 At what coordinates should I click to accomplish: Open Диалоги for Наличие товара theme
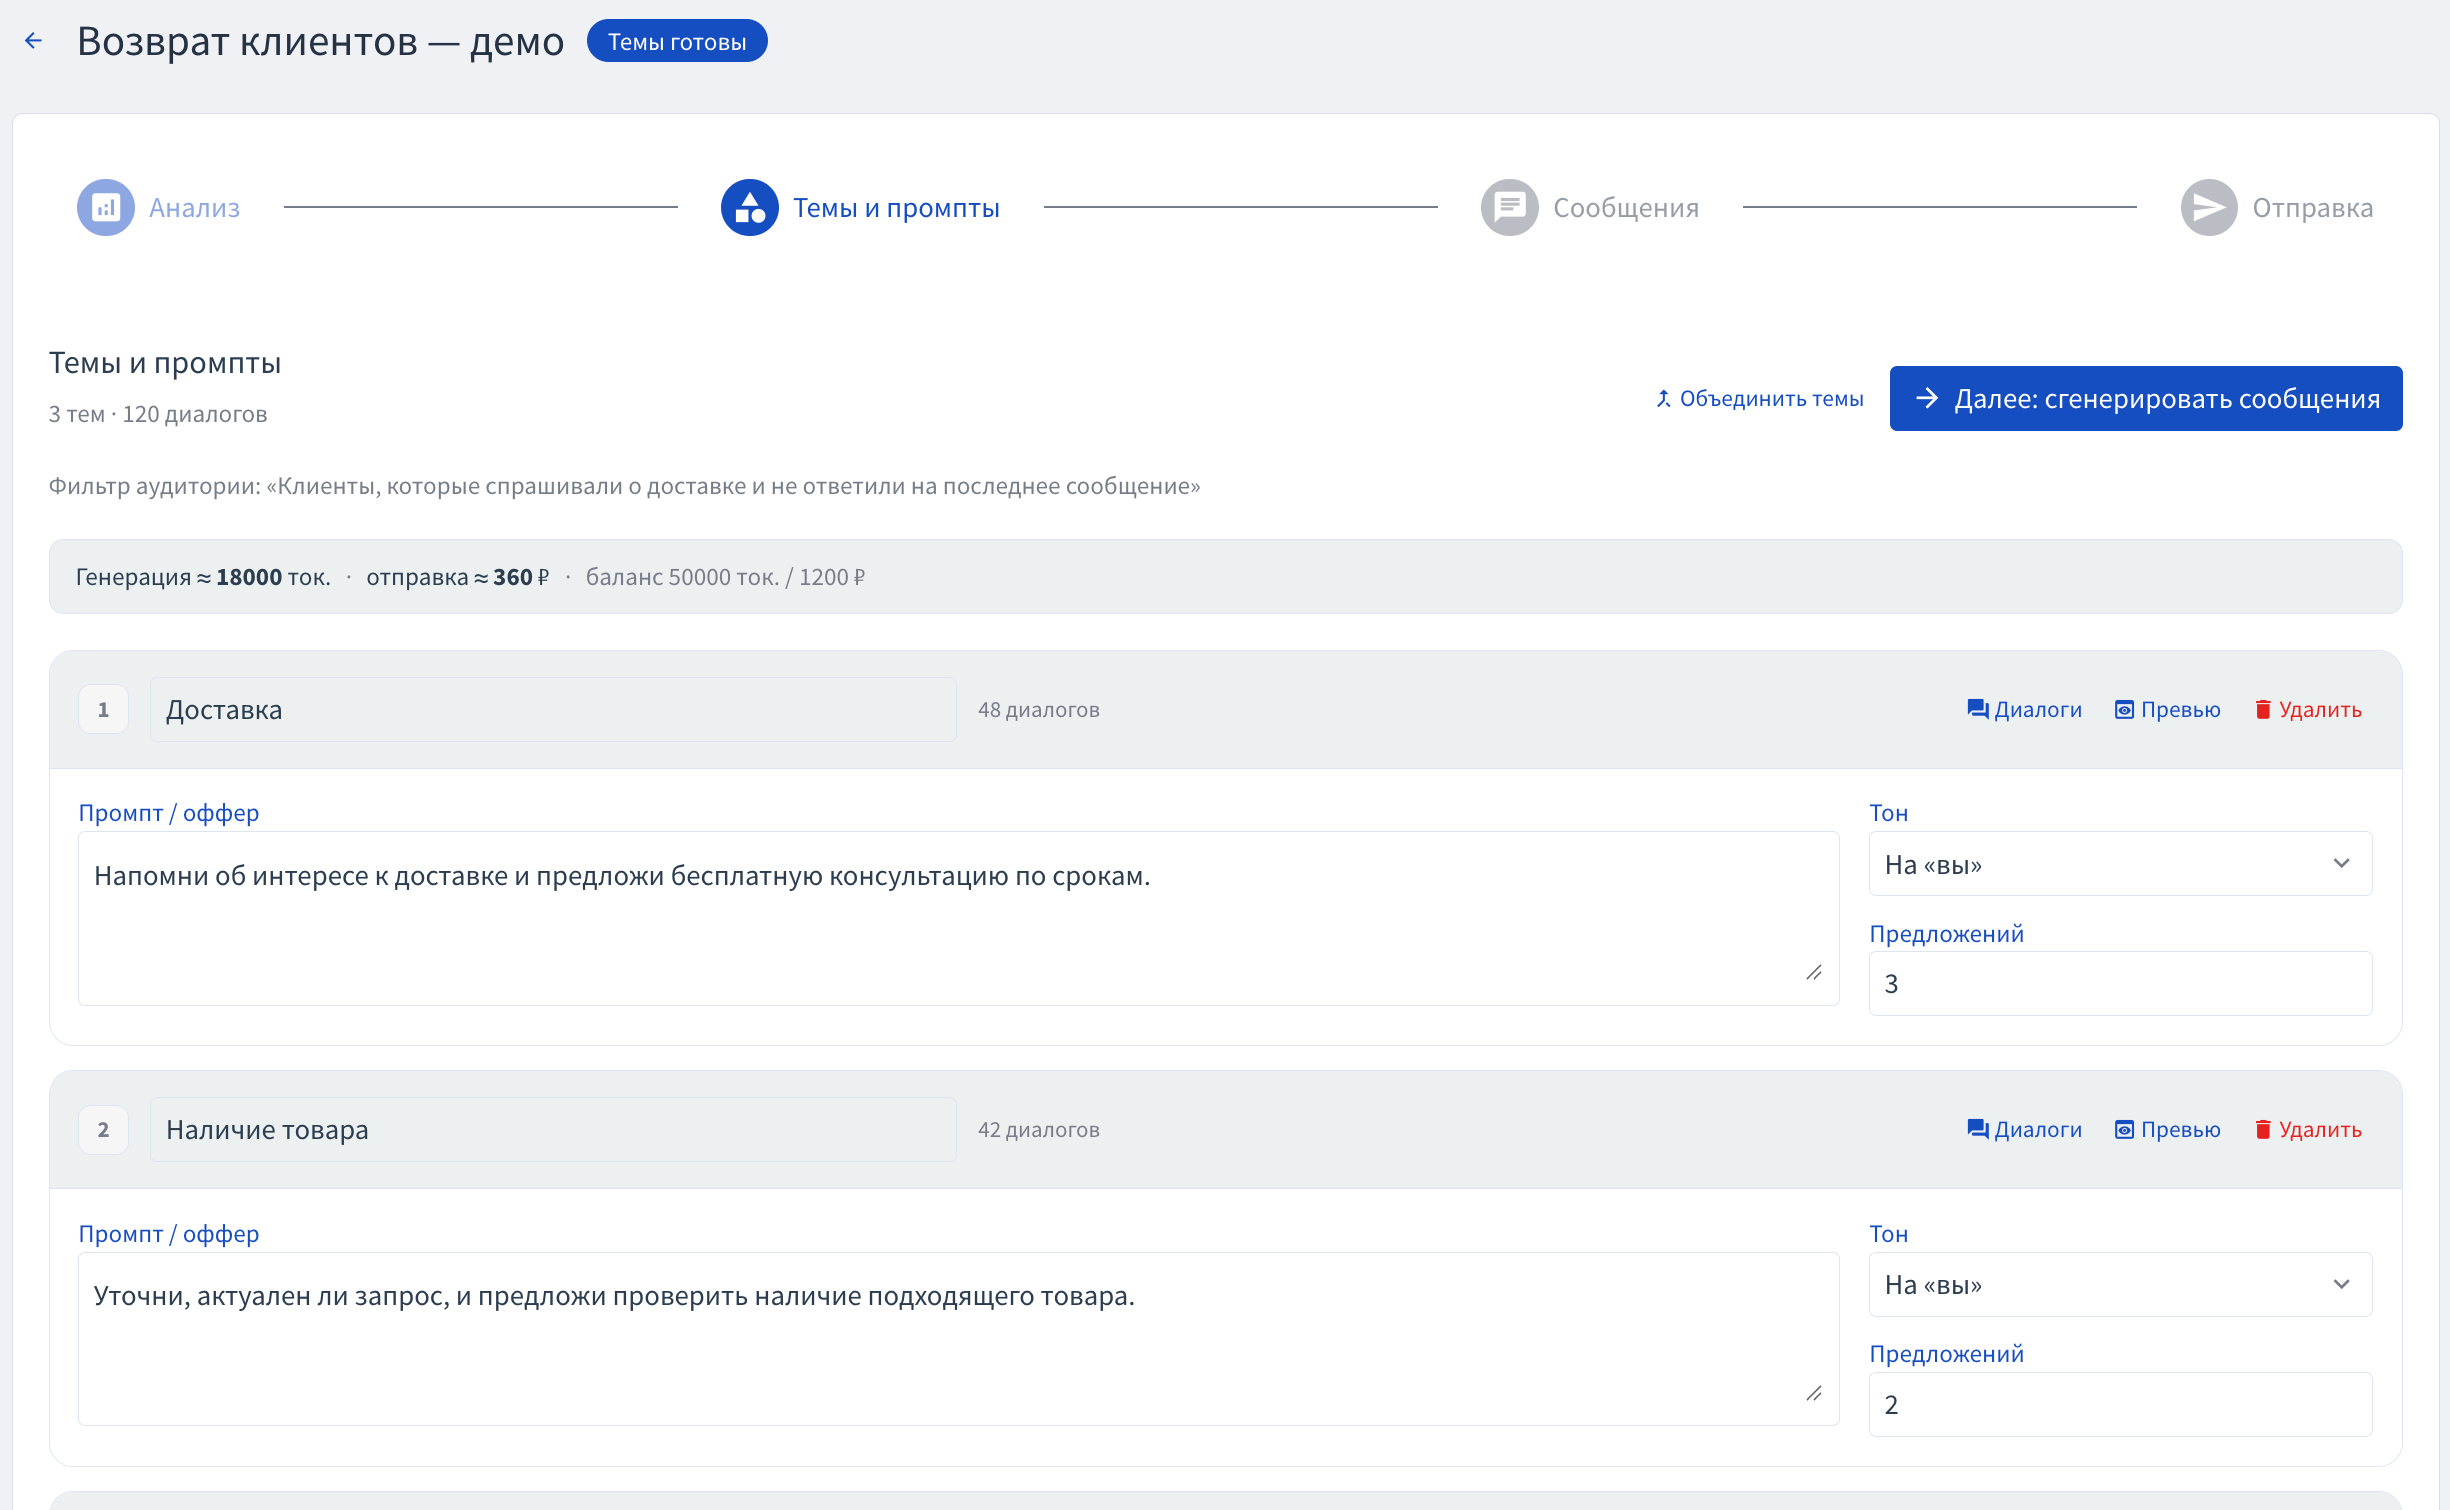[2024, 1129]
